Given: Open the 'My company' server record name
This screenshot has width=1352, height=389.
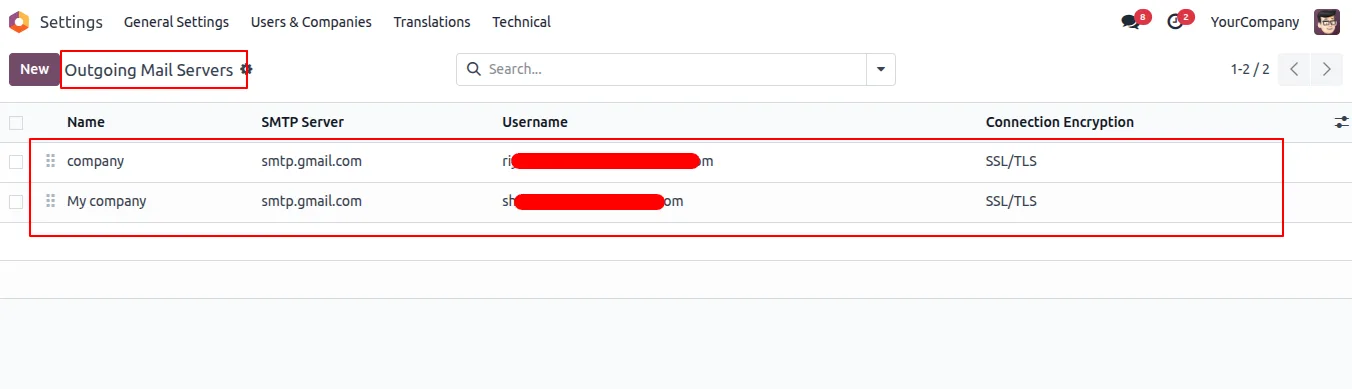Looking at the screenshot, I should pos(106,201).
